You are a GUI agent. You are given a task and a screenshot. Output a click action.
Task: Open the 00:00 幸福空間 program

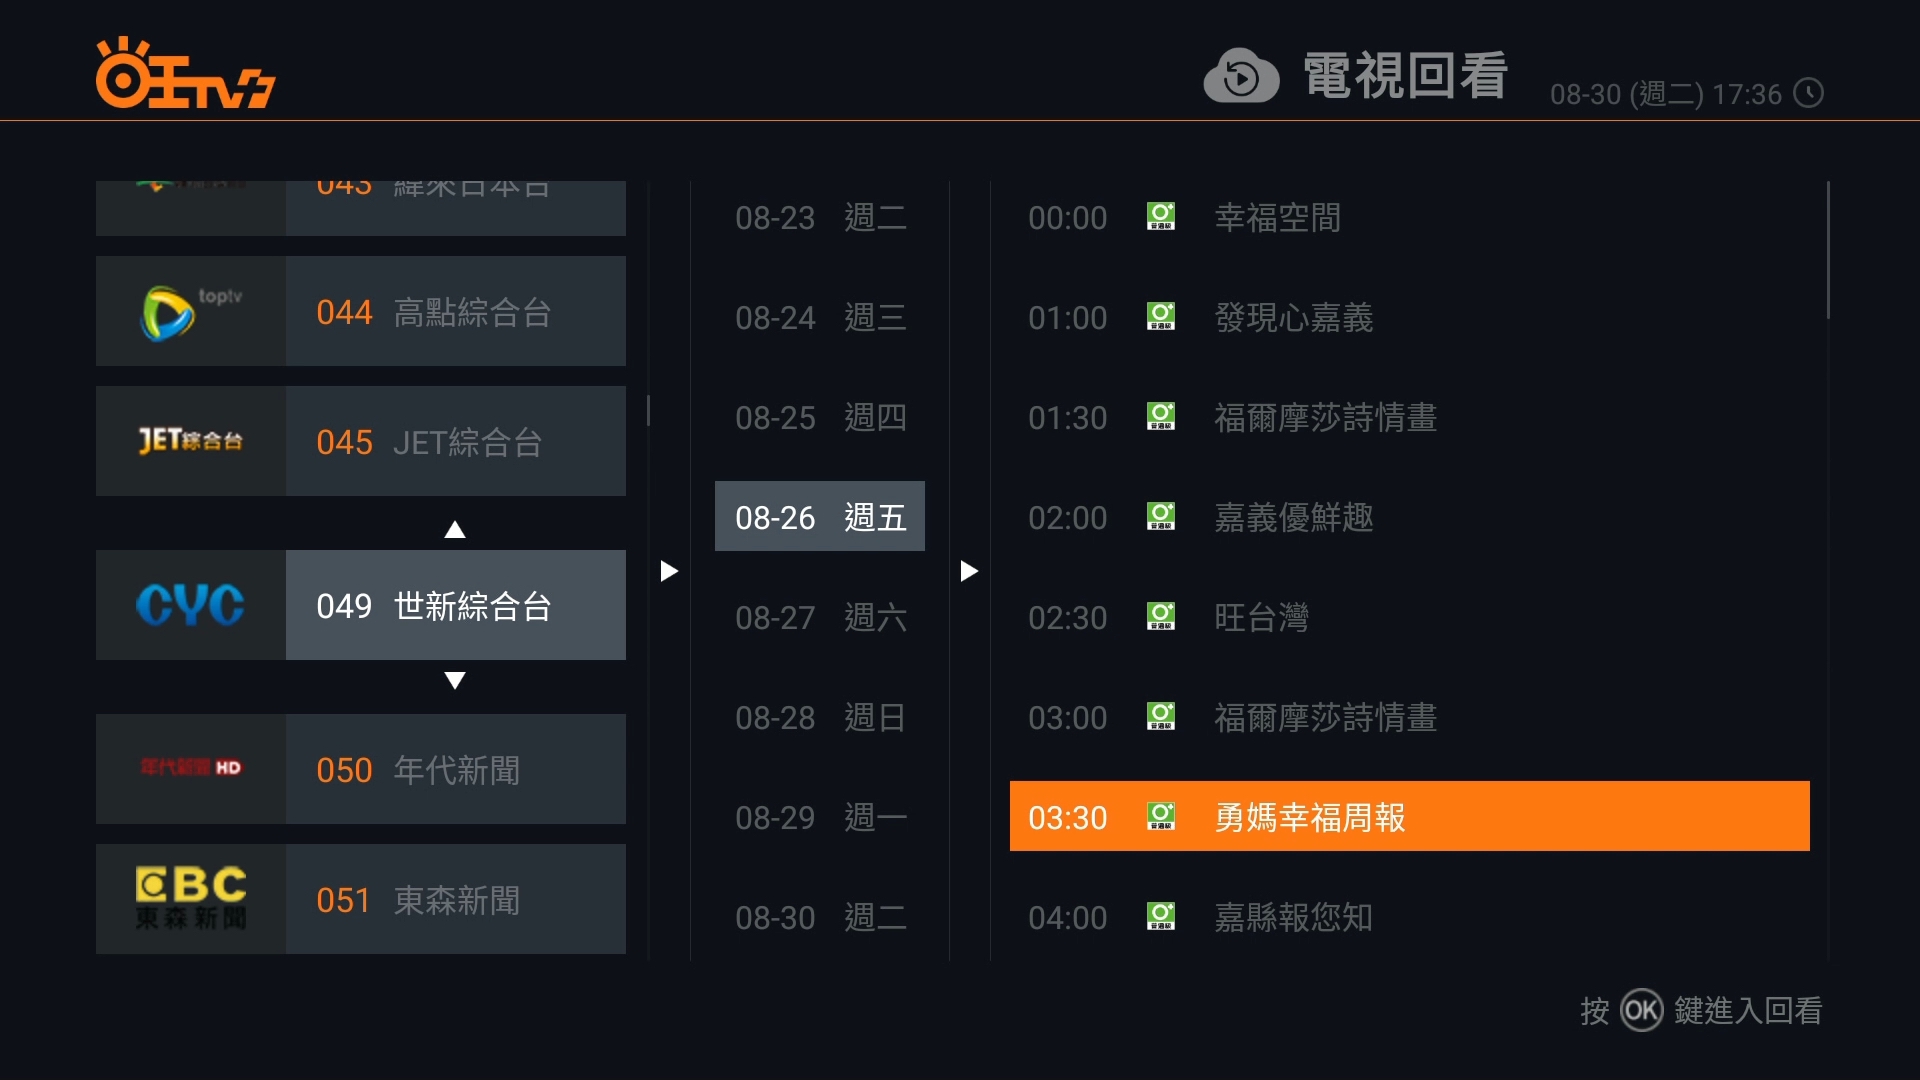1410,217
